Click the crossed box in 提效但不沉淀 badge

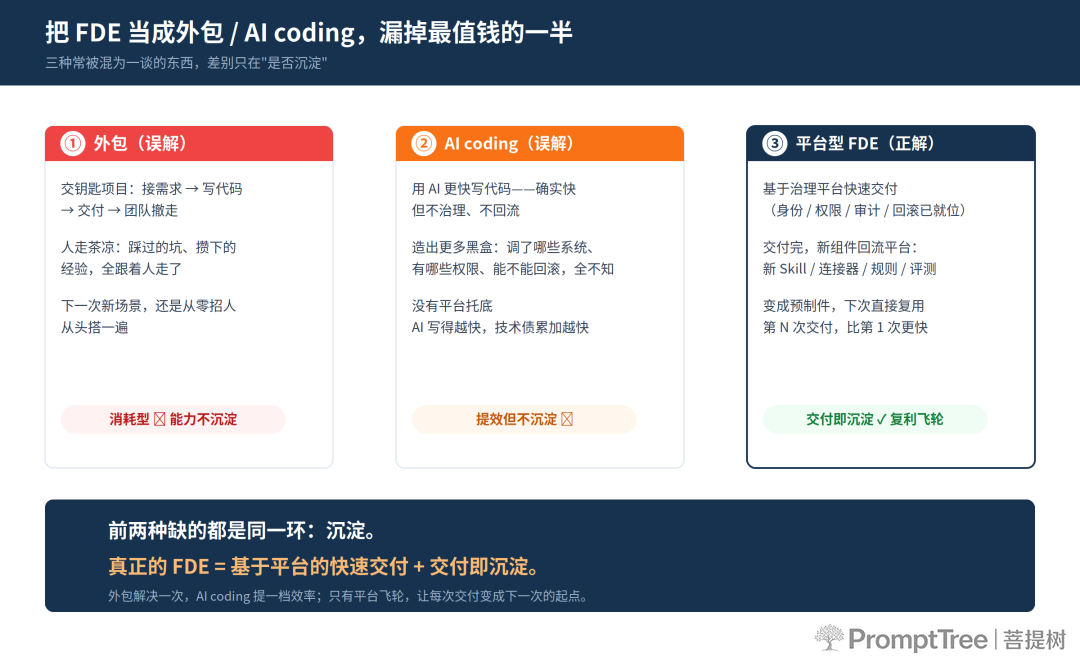tap(567, 419)
